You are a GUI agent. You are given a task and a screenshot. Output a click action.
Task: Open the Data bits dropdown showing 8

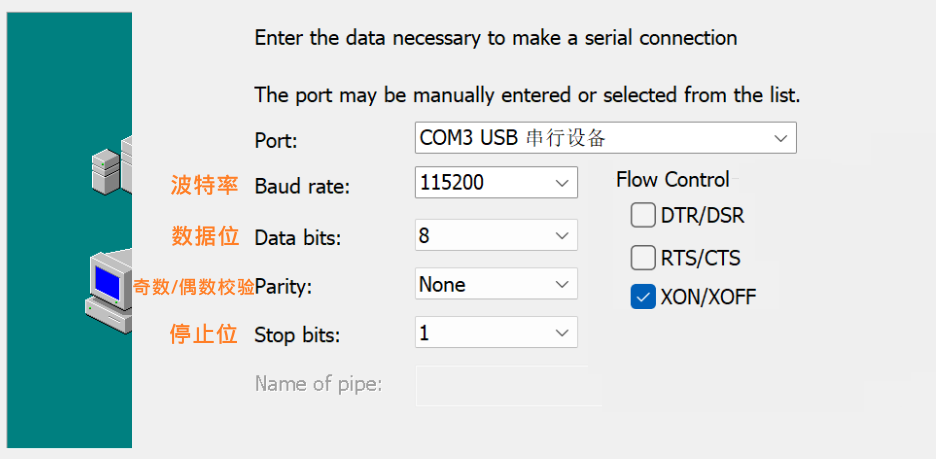(x=496, y=236)
